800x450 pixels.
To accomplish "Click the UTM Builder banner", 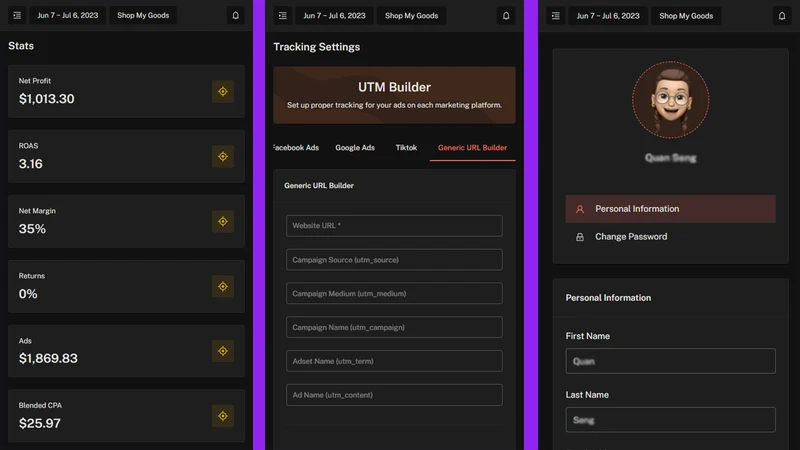I will [394, 95].
